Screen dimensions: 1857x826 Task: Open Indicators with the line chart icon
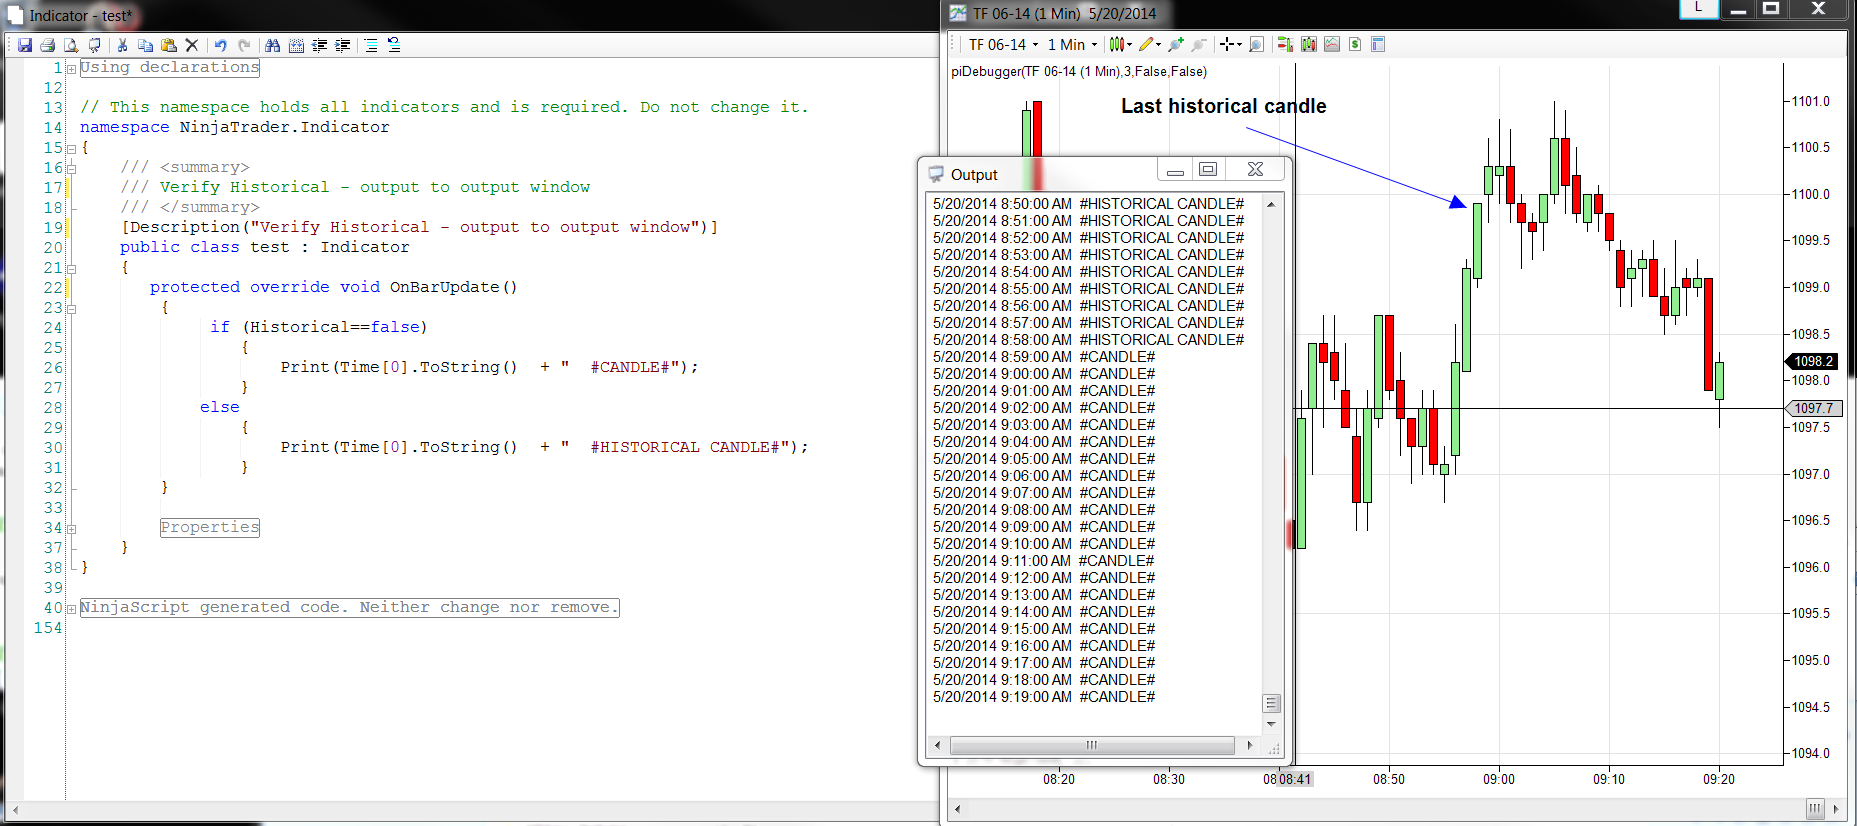coord(1332,44)
